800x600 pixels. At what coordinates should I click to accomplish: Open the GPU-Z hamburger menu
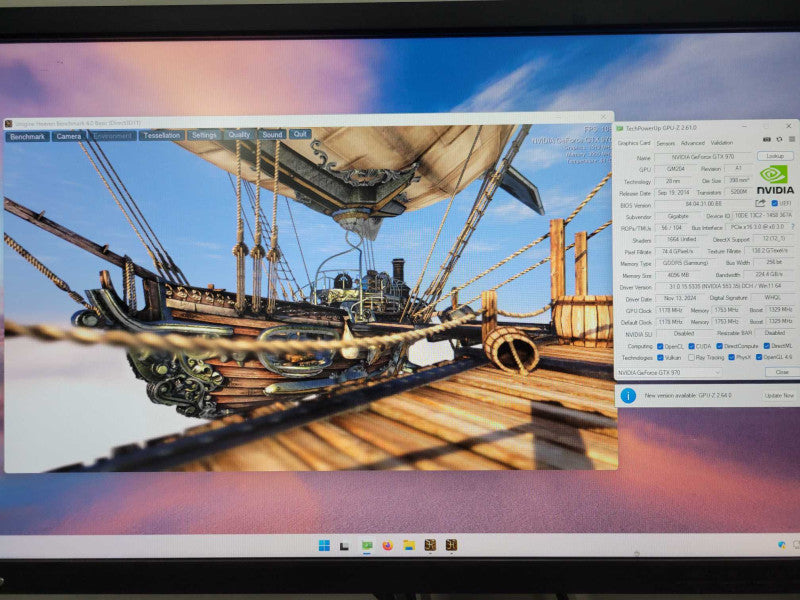[791, 139]
